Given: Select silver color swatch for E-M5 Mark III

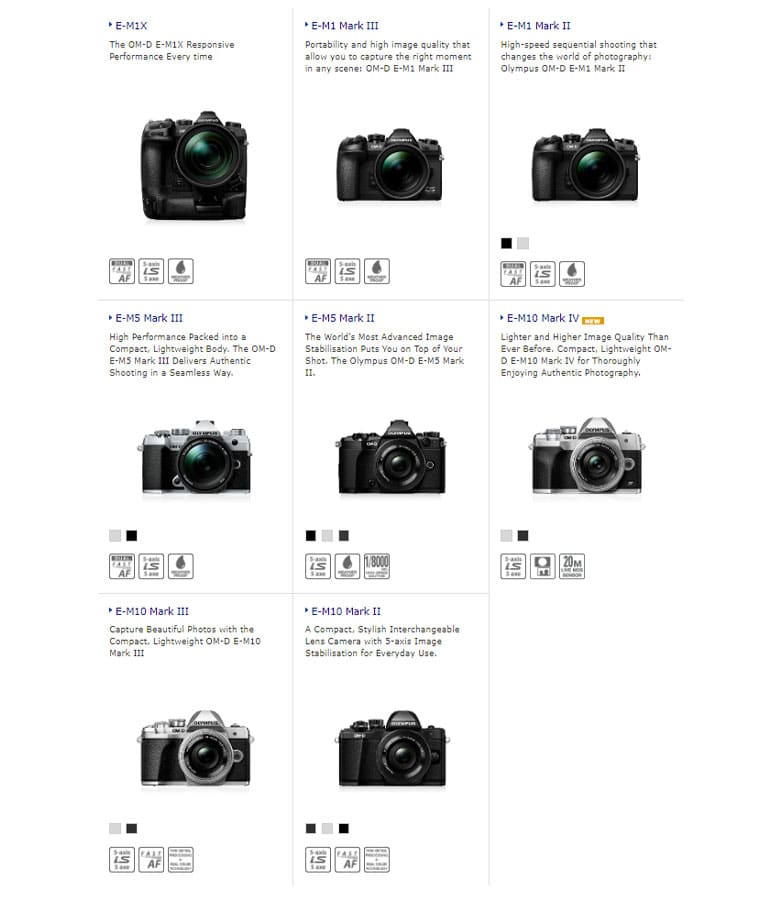Looking at the screenshot, I should coord(115,536).
